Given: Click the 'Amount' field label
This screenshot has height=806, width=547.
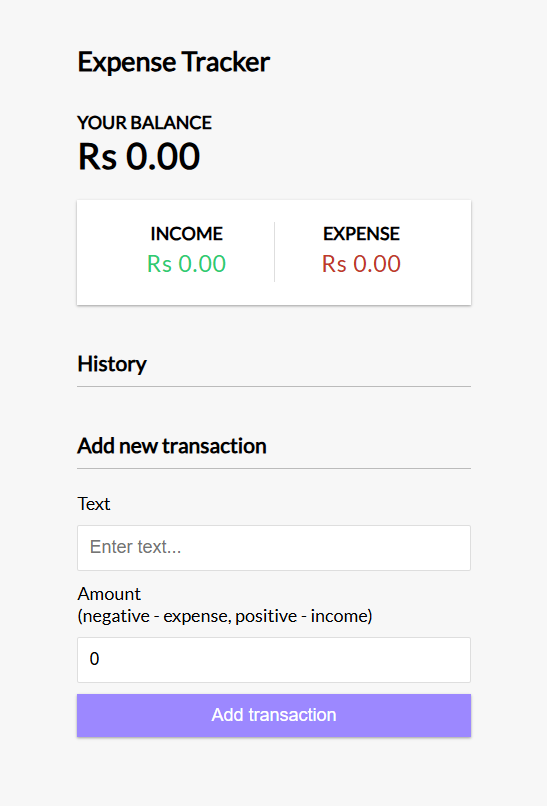Looking at the screenshot, I should [109, 594].
